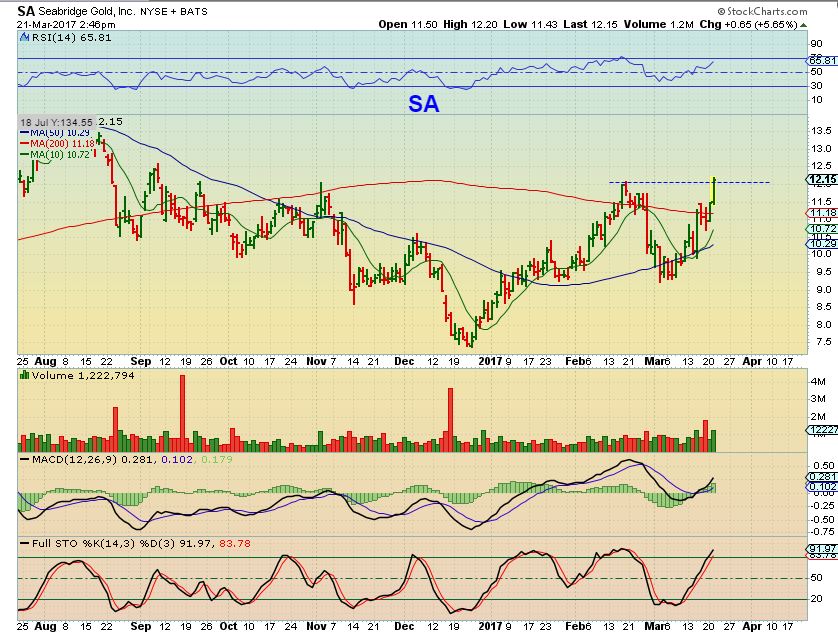Click 'Nov' on the price chart date axis
Viewport: 838px width, 636px height.
[316, 361]
